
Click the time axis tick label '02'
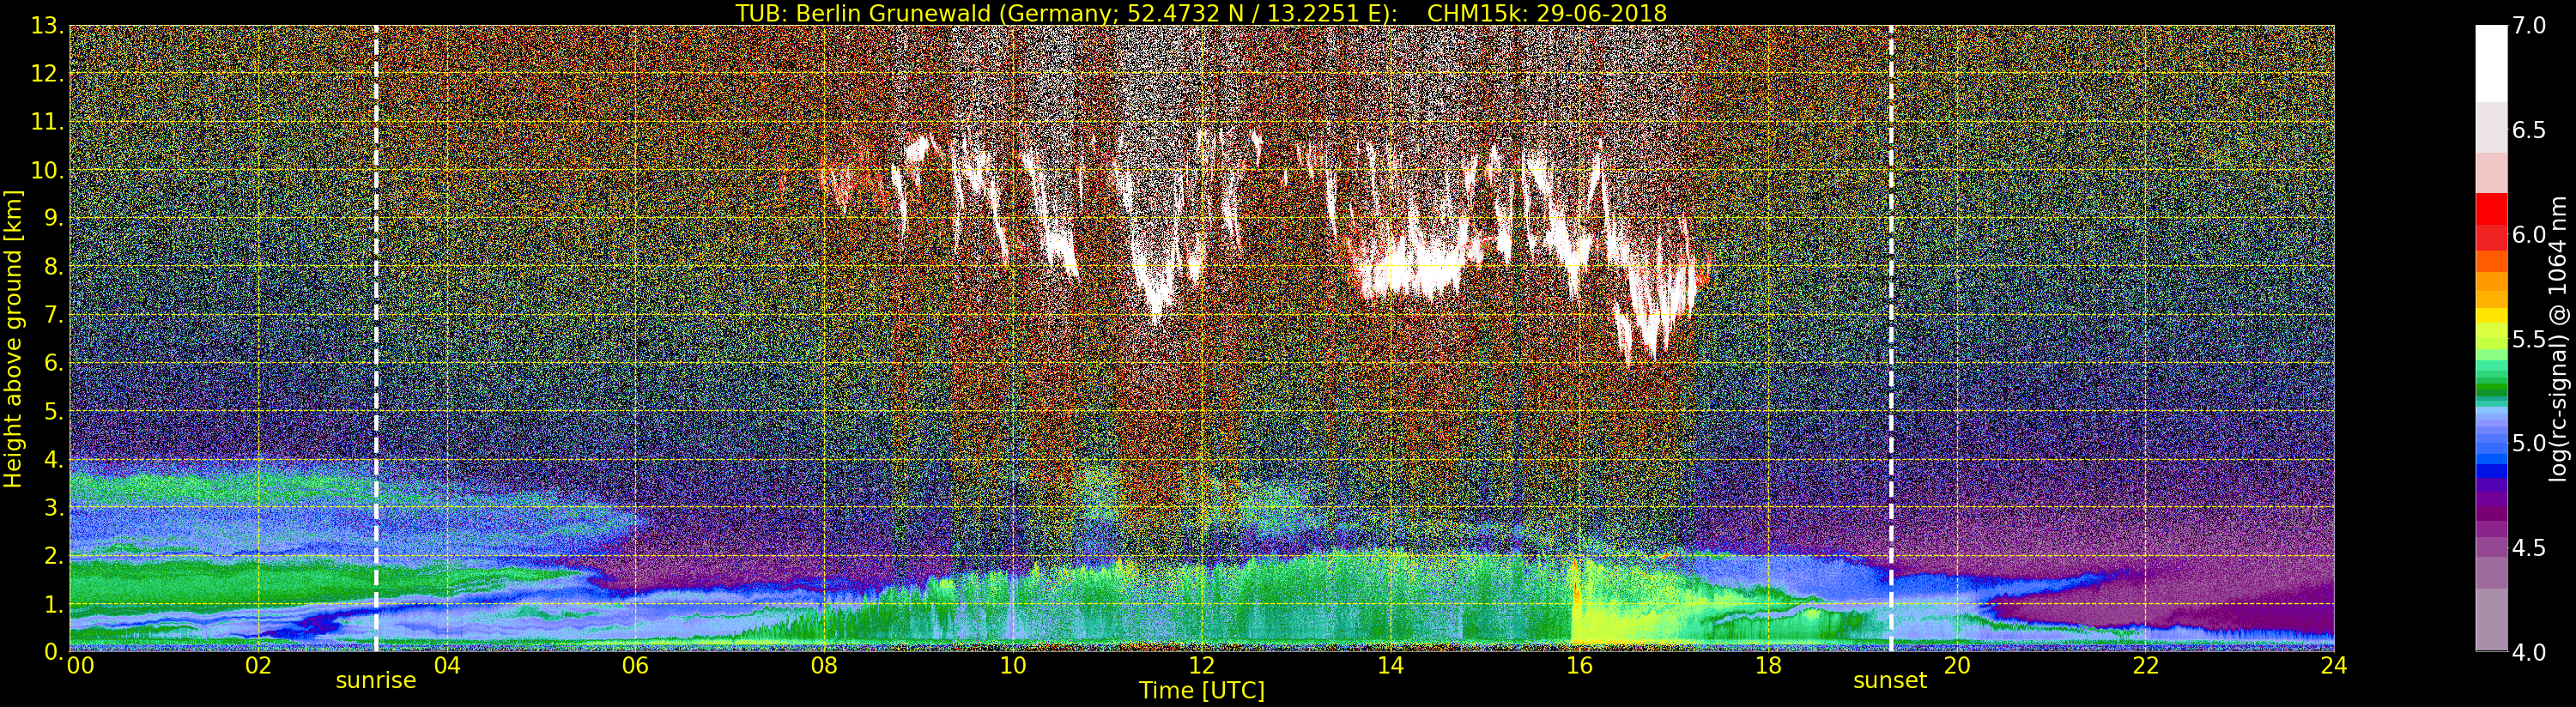(x=258, y=665)
